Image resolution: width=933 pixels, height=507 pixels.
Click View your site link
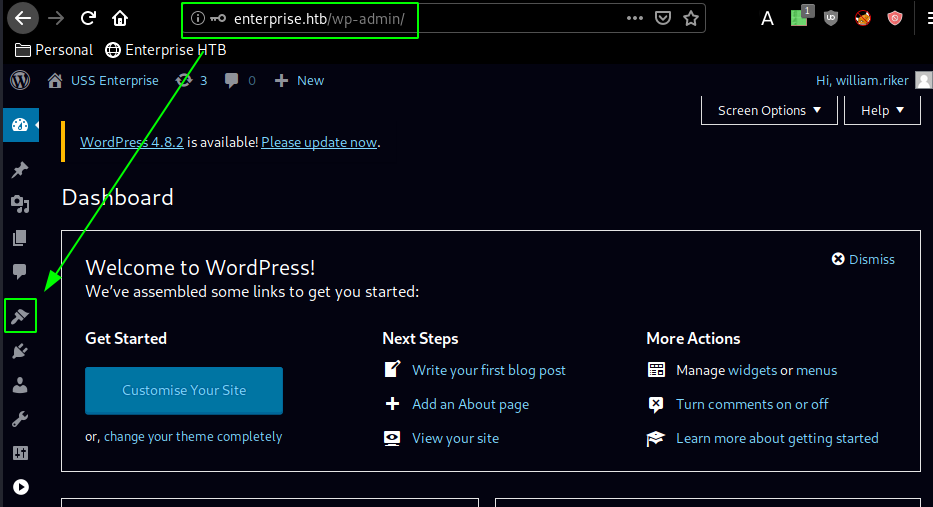tap(455, 439)
